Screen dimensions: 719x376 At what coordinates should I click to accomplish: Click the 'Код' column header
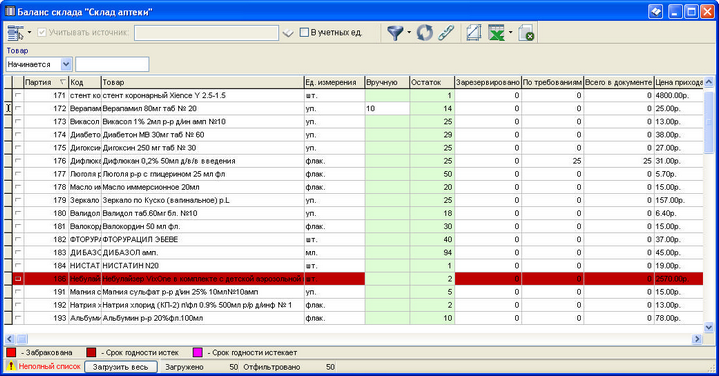click(x=85, y=82)
